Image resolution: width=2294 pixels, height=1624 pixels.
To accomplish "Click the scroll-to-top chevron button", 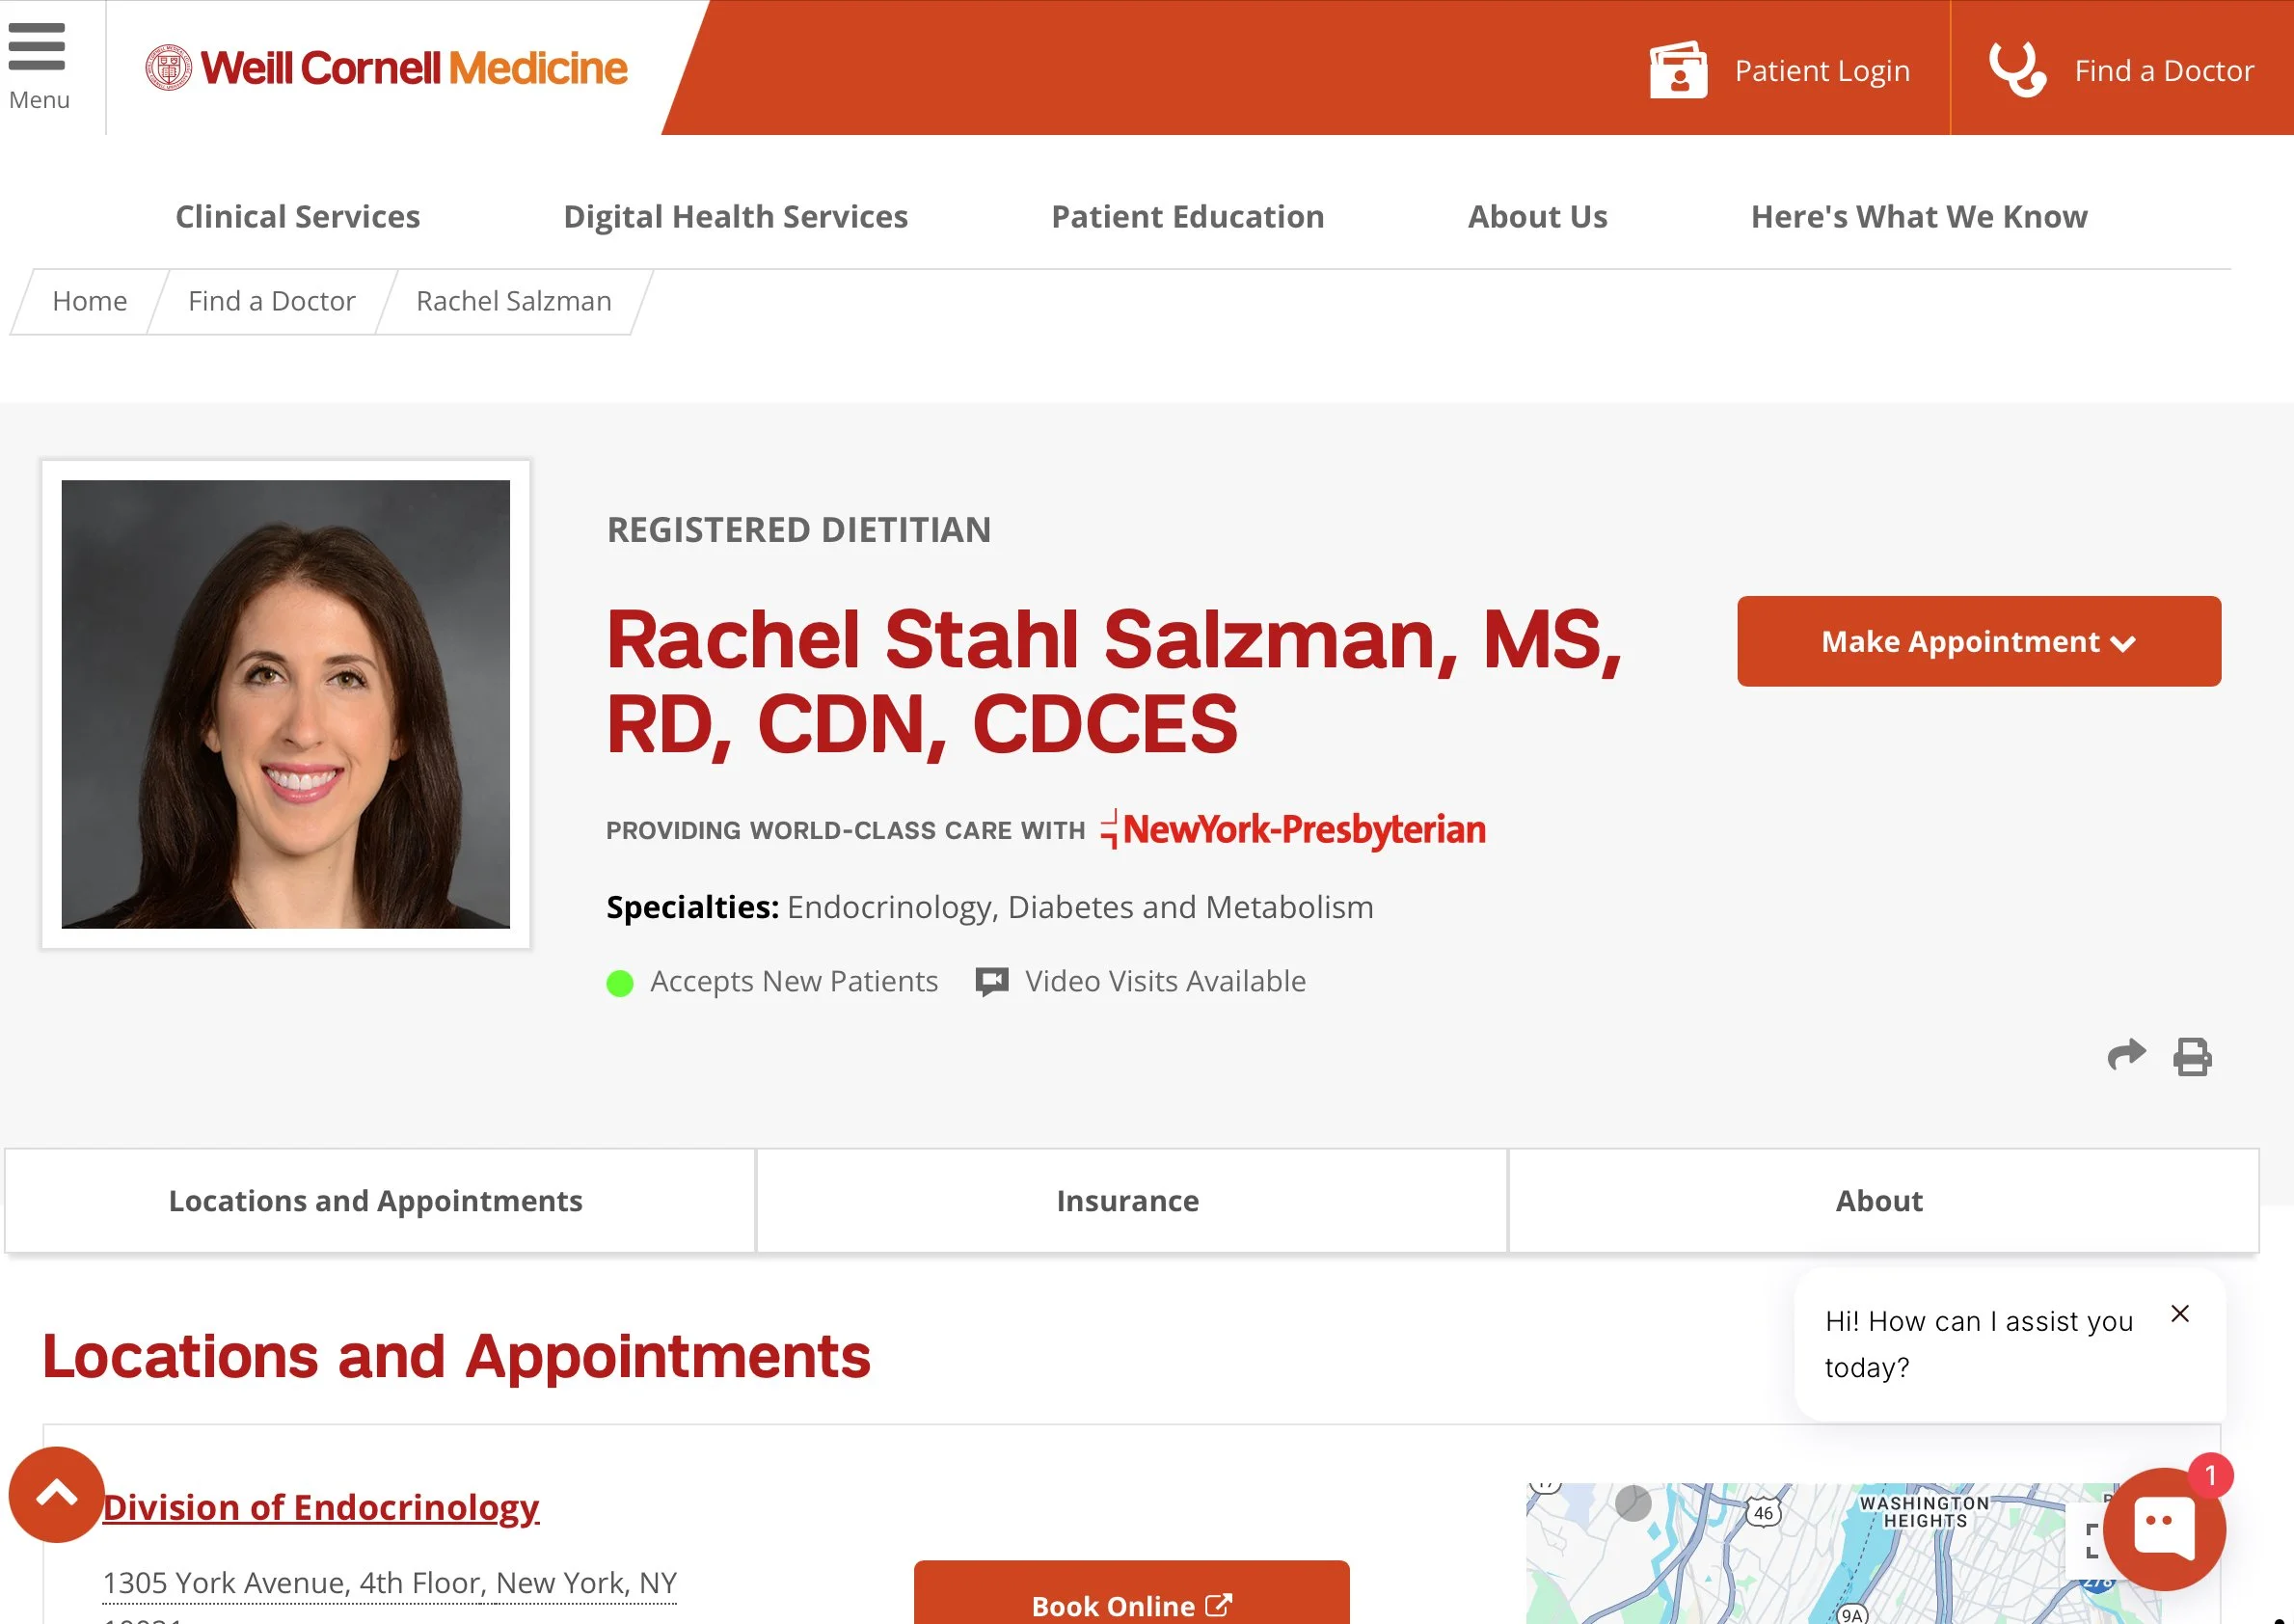I will pyautogui.click(x=57, y=1495).
